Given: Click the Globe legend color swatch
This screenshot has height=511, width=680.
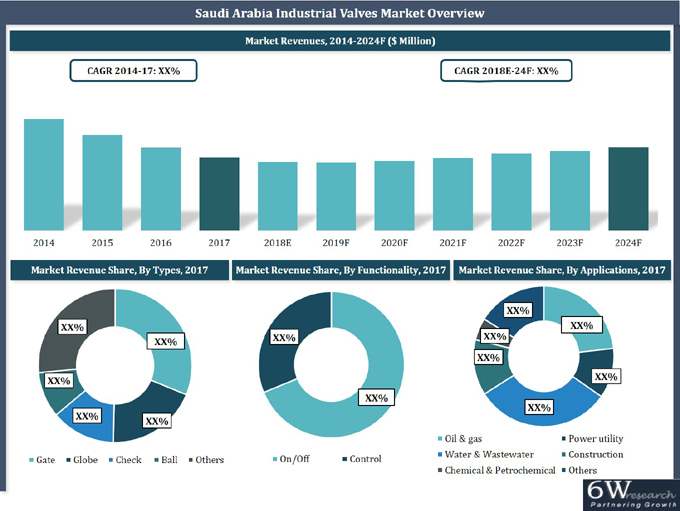Looking at the screenshot, I should [x=69, y=460].
